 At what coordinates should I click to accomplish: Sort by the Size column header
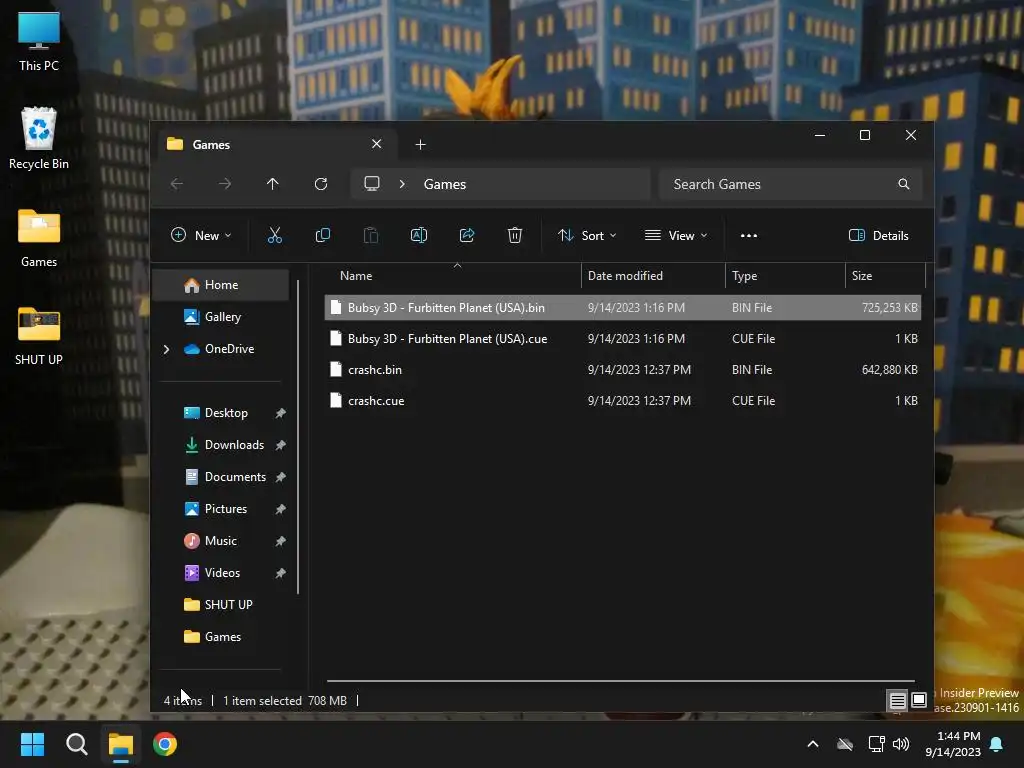[885, 276]
